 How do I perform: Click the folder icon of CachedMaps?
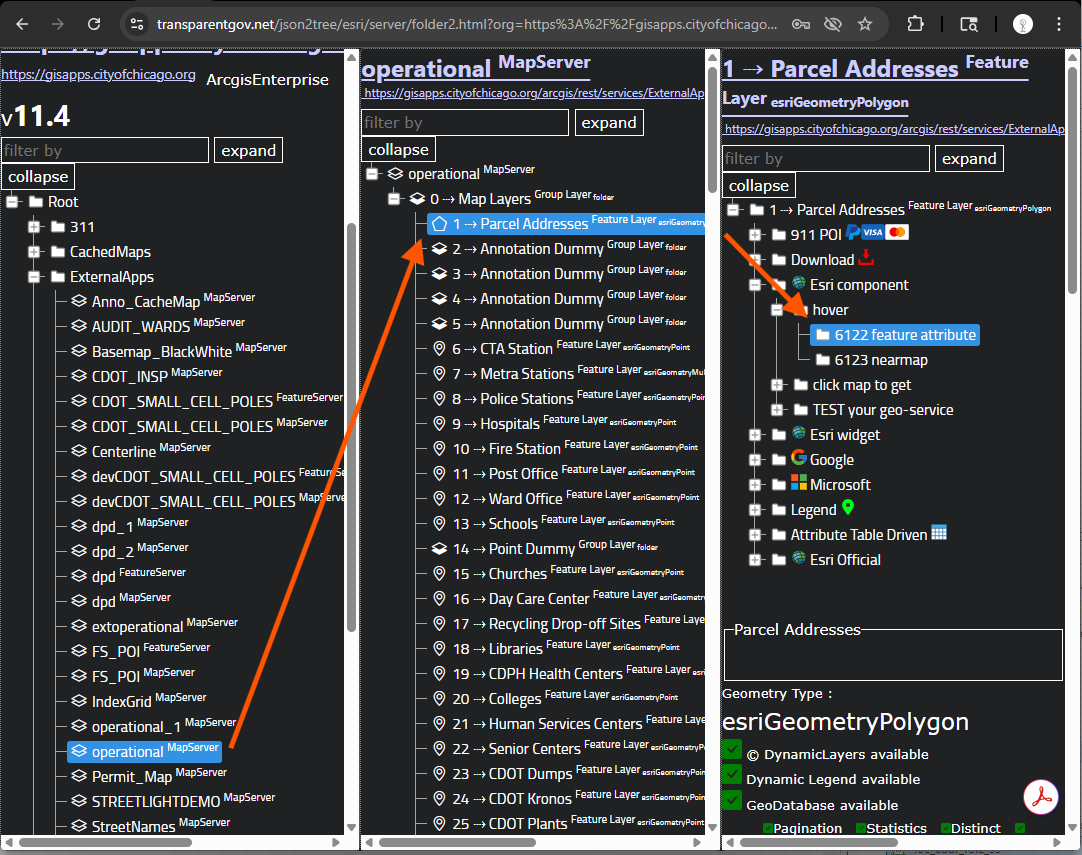pyautogui.click(x=58, y=252)
